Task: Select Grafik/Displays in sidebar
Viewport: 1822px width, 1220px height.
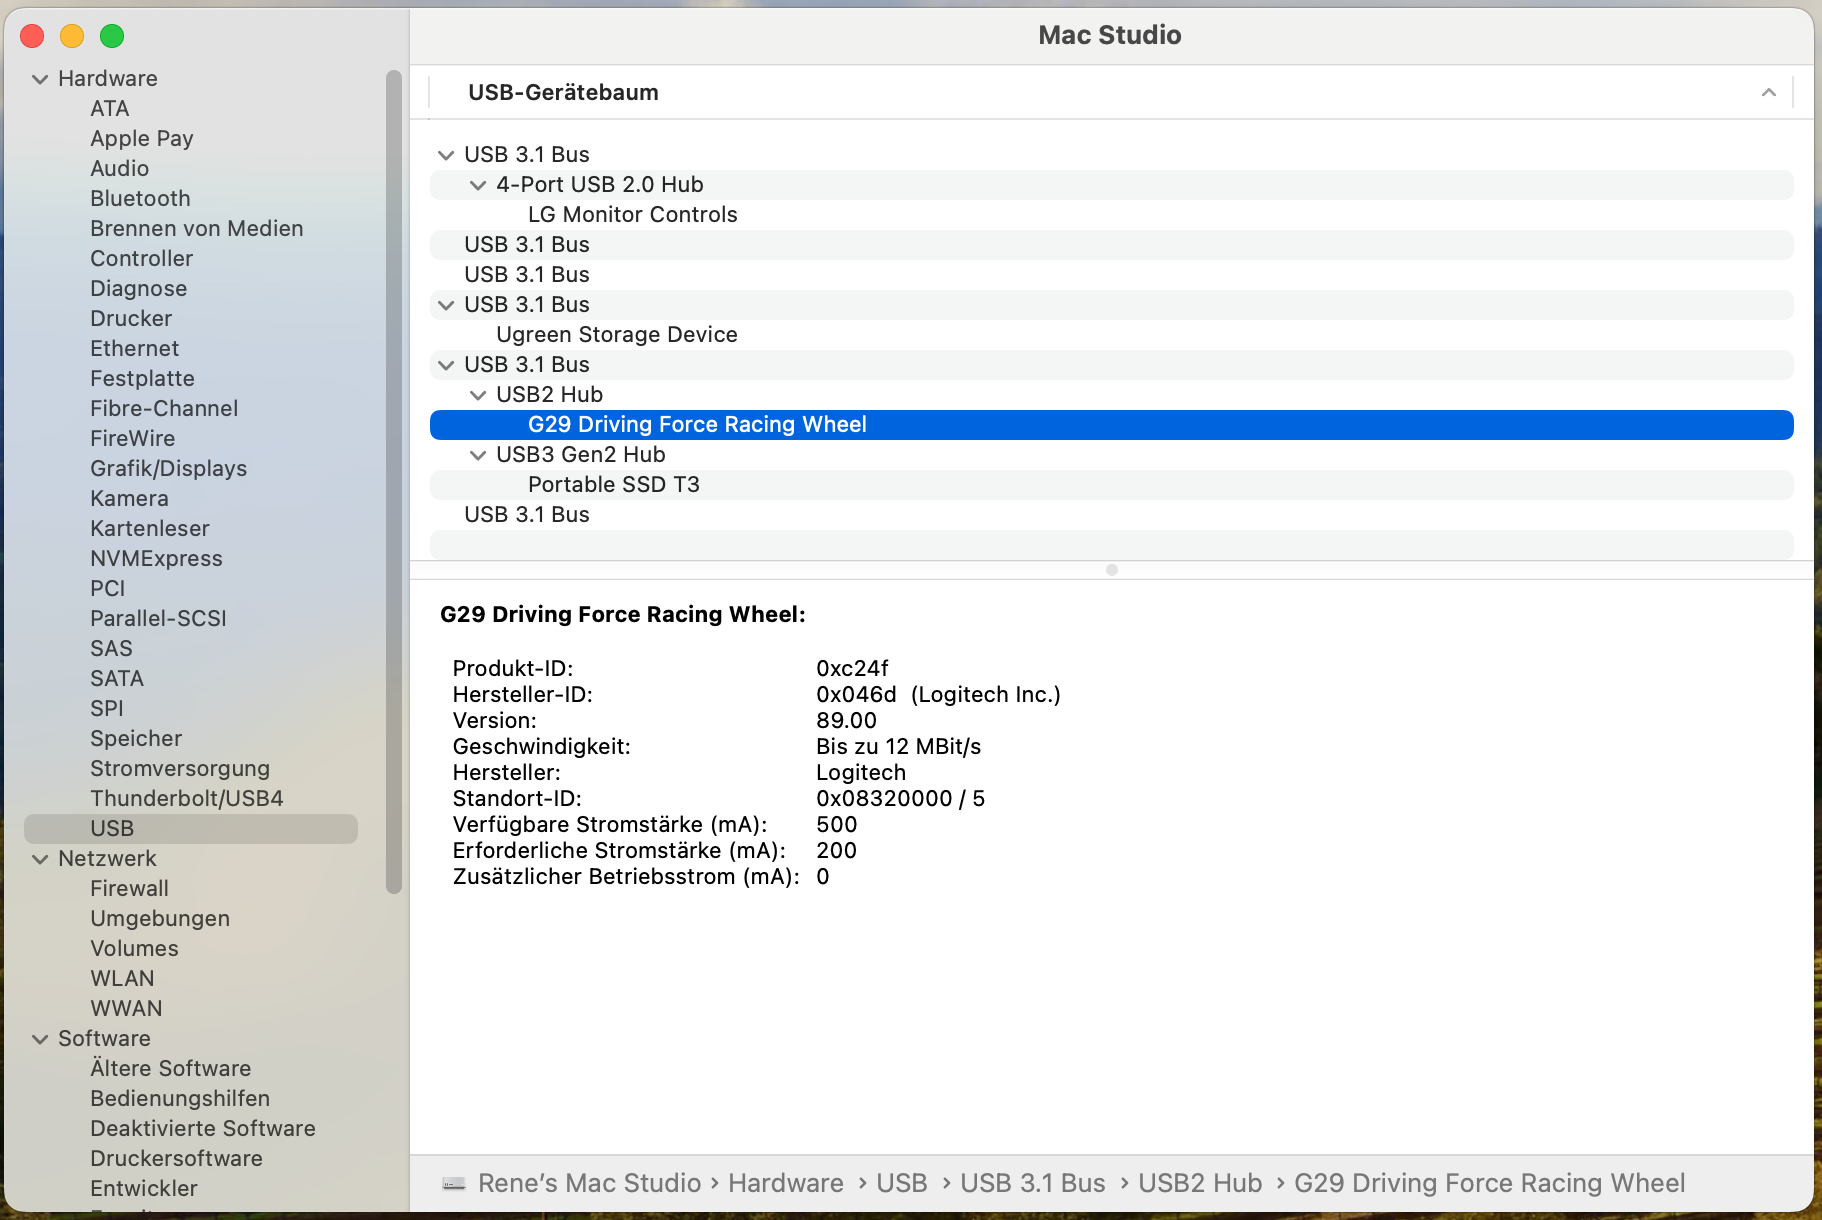Action: tap(168, 468)
